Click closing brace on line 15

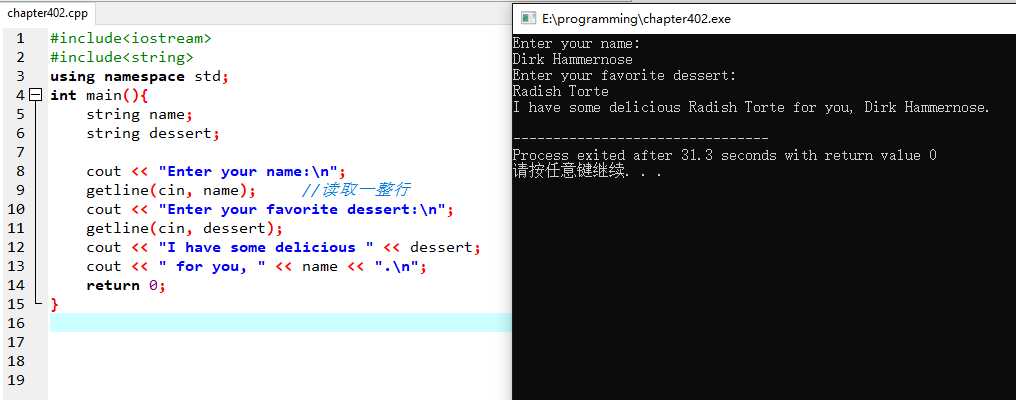point(54,304)
